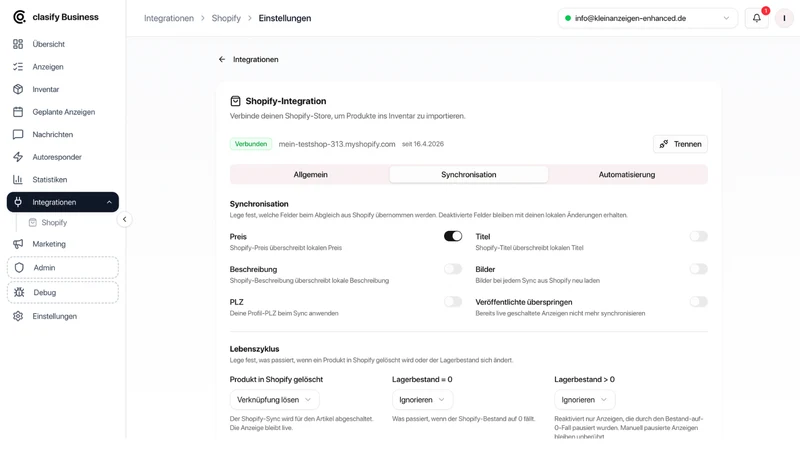
Task: Open Nachrichten in the sidebar
Action: [63, 134]
